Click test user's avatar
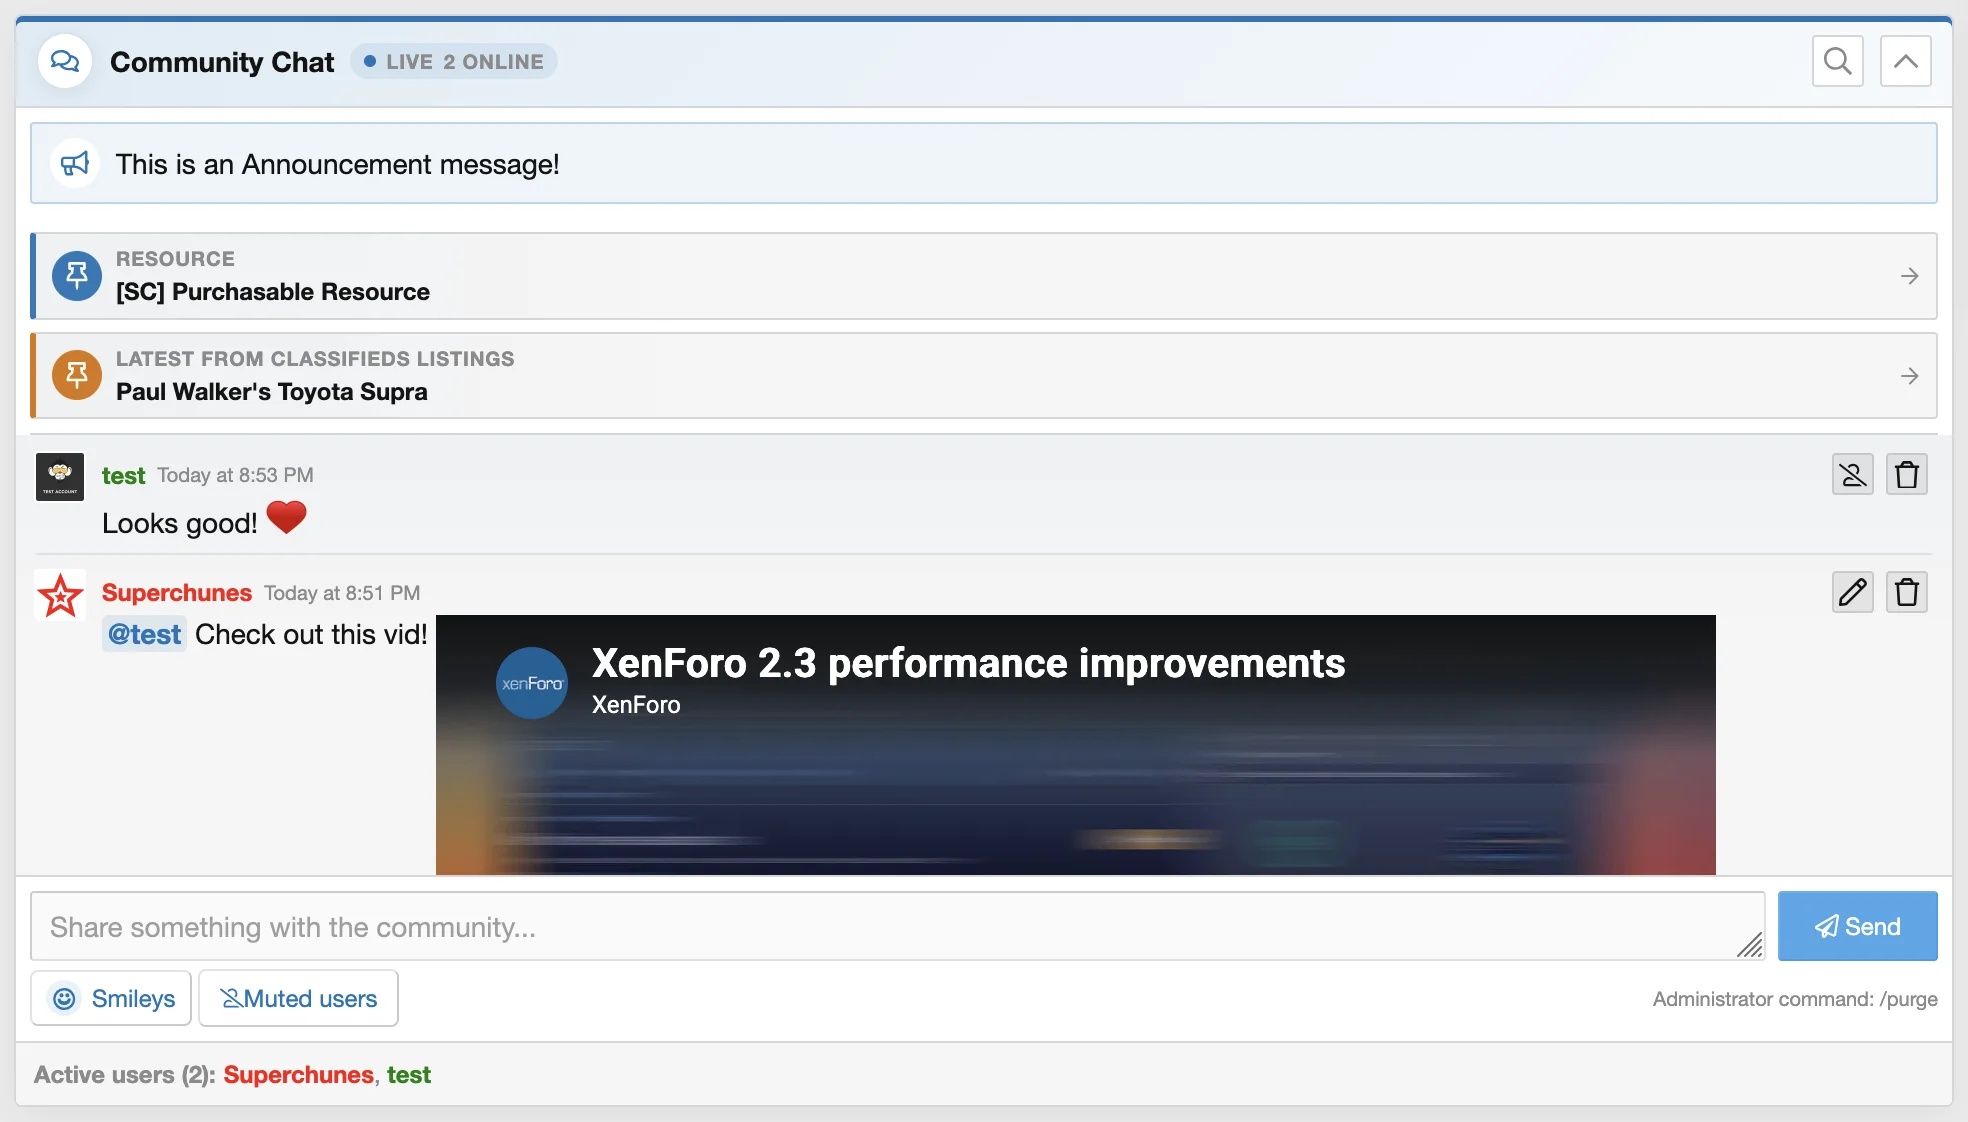 tap(60, 476)
